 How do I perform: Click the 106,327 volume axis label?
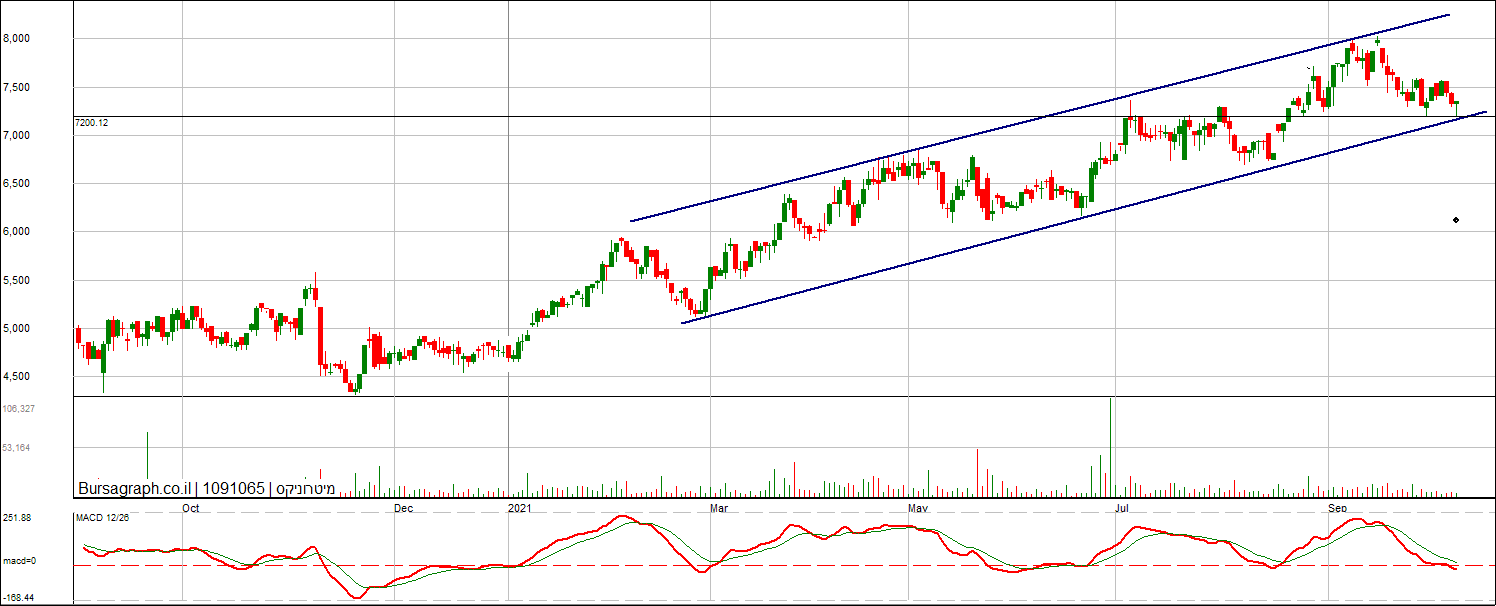point(20,409)
